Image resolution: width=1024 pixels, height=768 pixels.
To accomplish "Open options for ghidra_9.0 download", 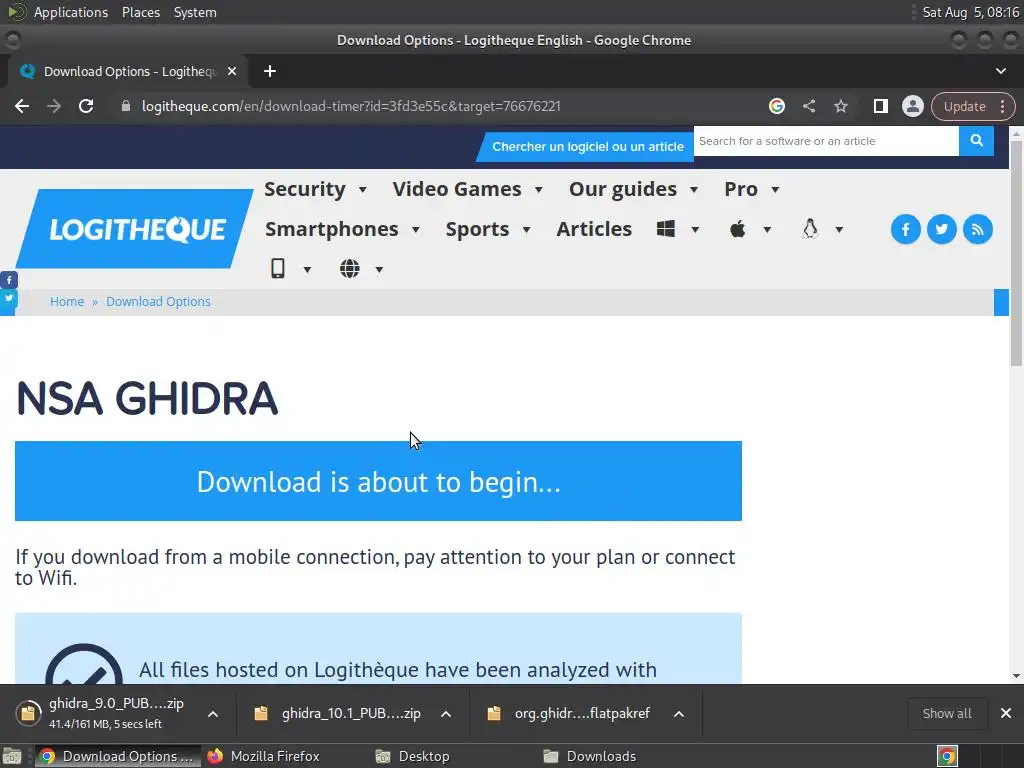I will click(213, 714).
